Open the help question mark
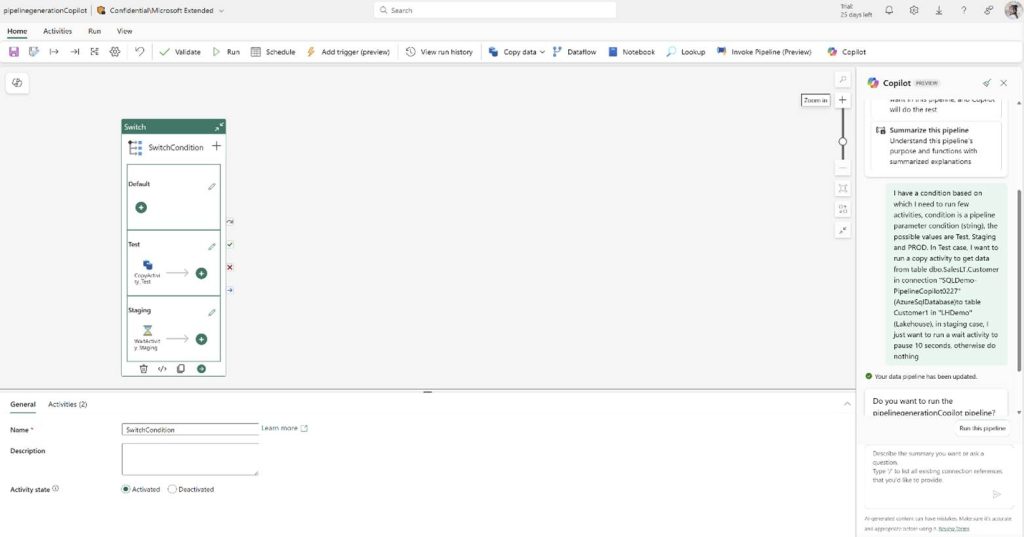This screenshot has width=1024, height=537. [963, 10]
